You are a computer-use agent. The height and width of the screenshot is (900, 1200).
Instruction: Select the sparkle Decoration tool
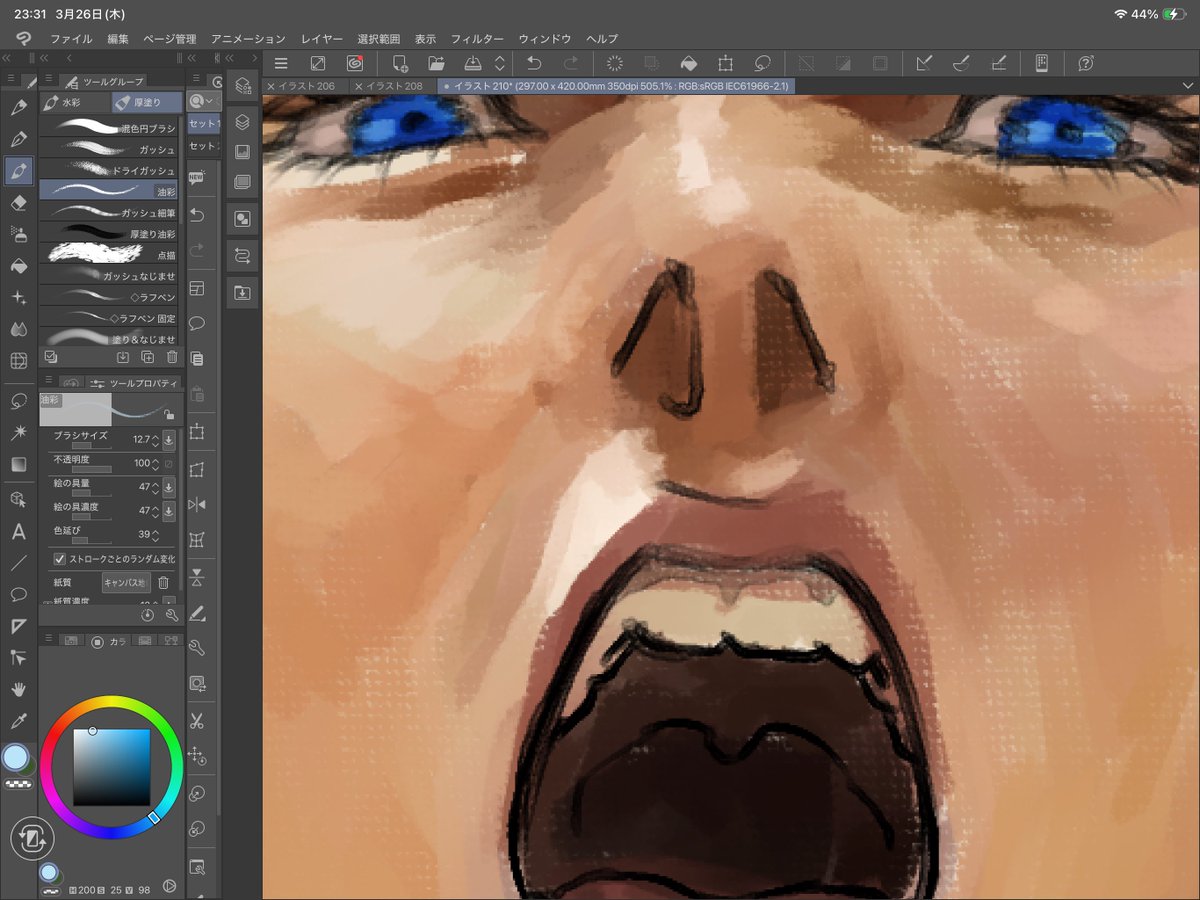tap(17, 298)
